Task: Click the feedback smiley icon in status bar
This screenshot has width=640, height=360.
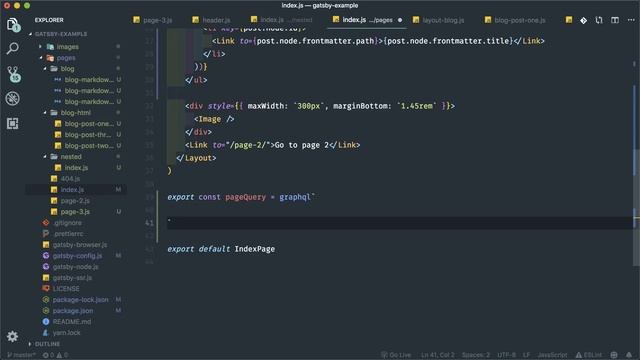Action: tap(614, 355)
